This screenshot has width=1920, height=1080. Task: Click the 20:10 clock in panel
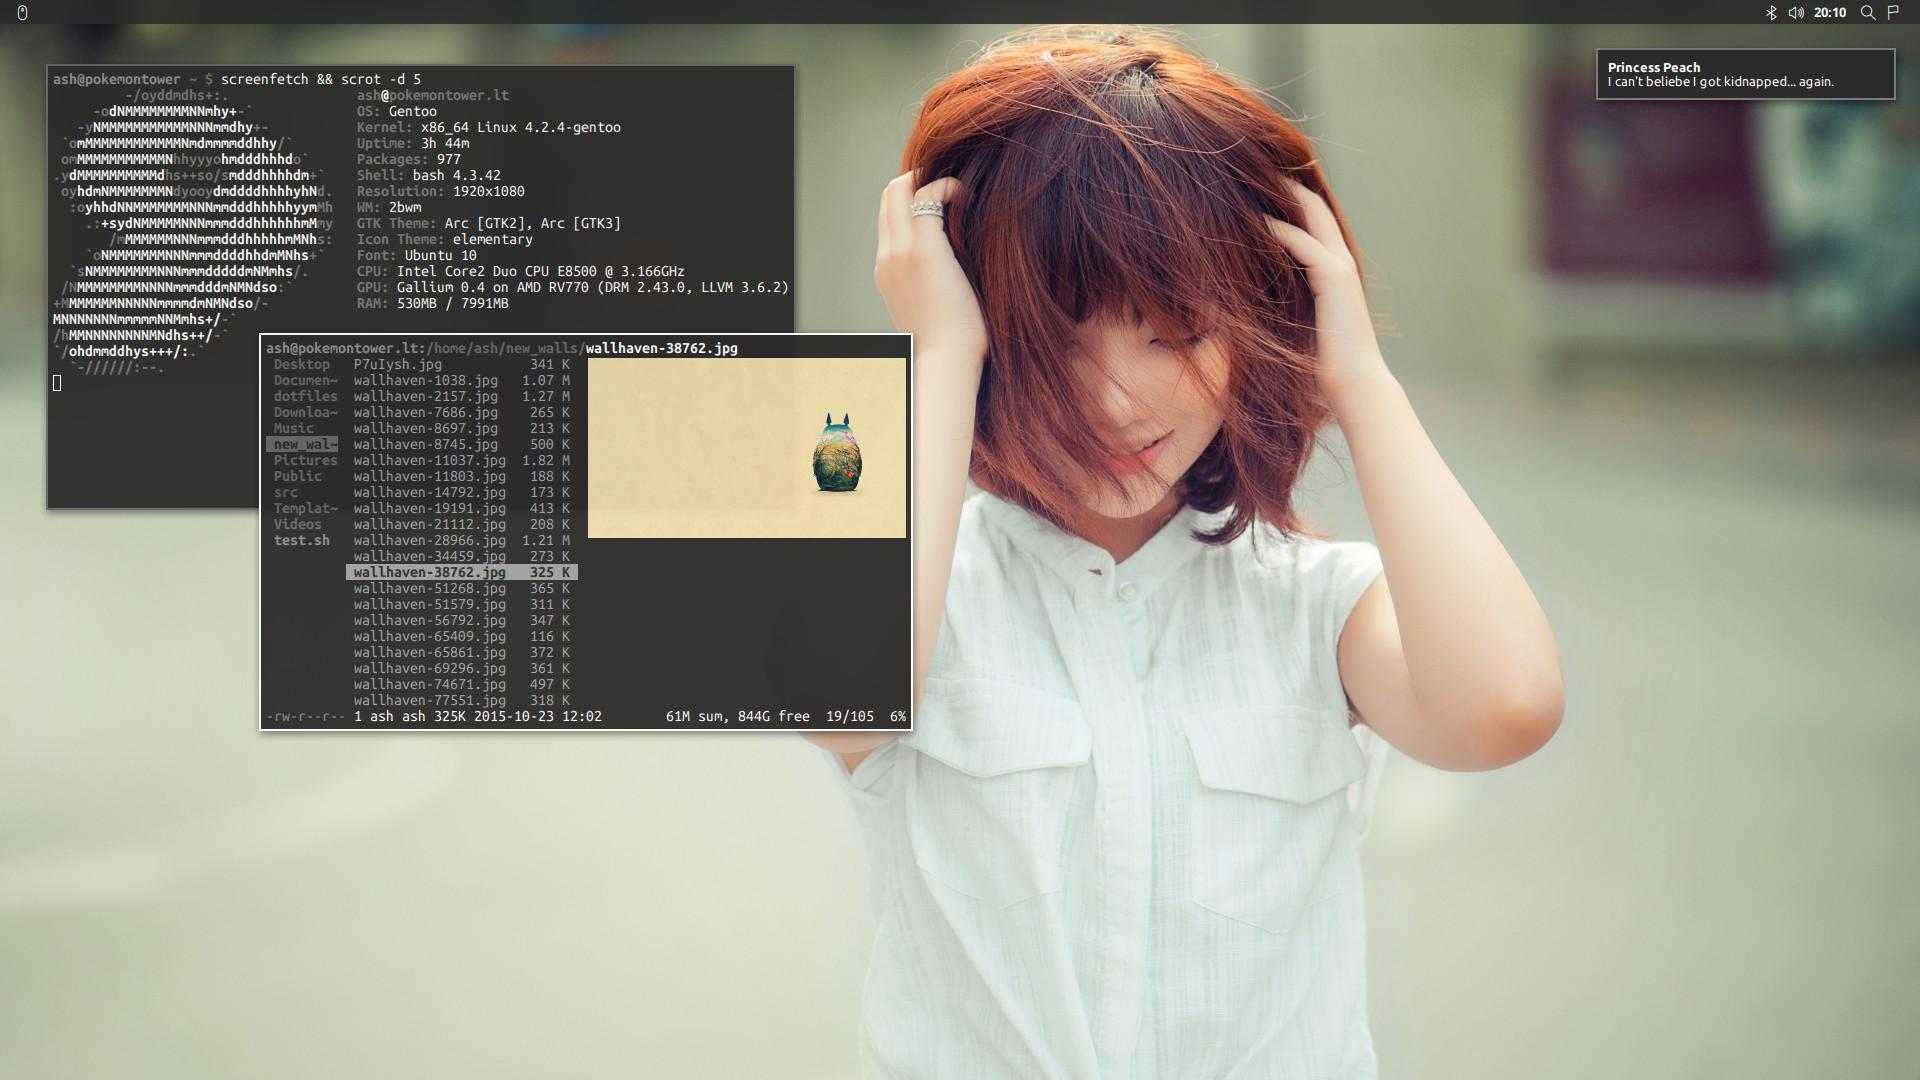(x=1830, y=13)
